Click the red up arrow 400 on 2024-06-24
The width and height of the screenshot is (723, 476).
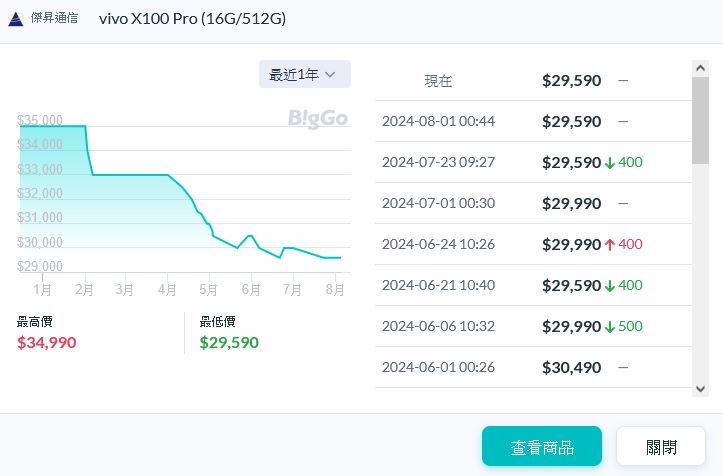(x=624, y=244)
